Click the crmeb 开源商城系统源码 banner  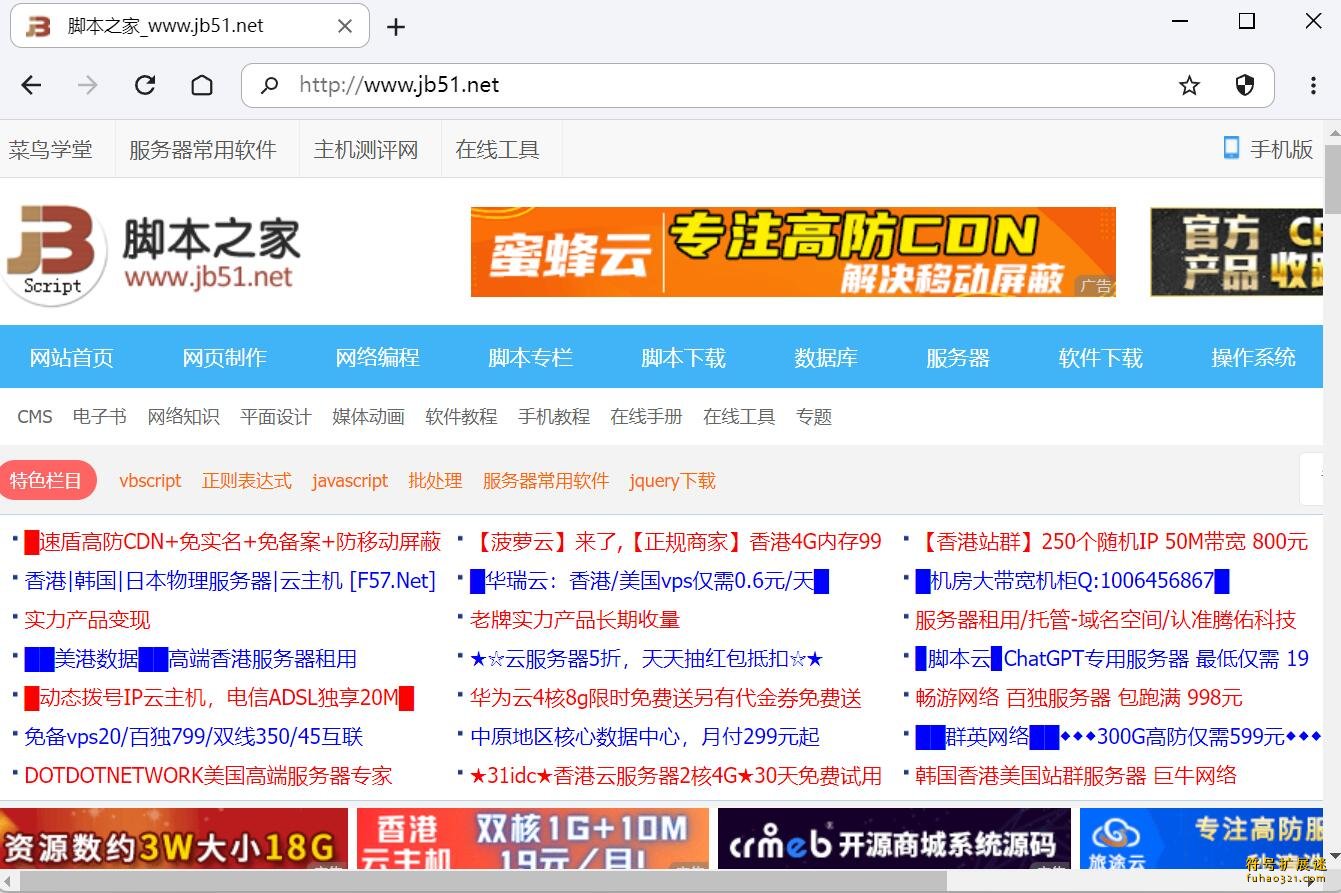894,839
